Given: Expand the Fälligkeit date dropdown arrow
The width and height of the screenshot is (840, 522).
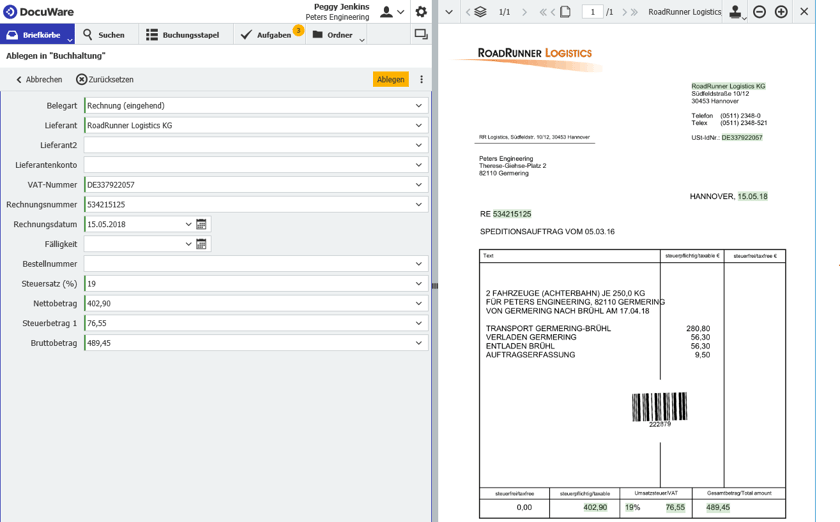Looking at the screenshot, I should tap(189, 244).
